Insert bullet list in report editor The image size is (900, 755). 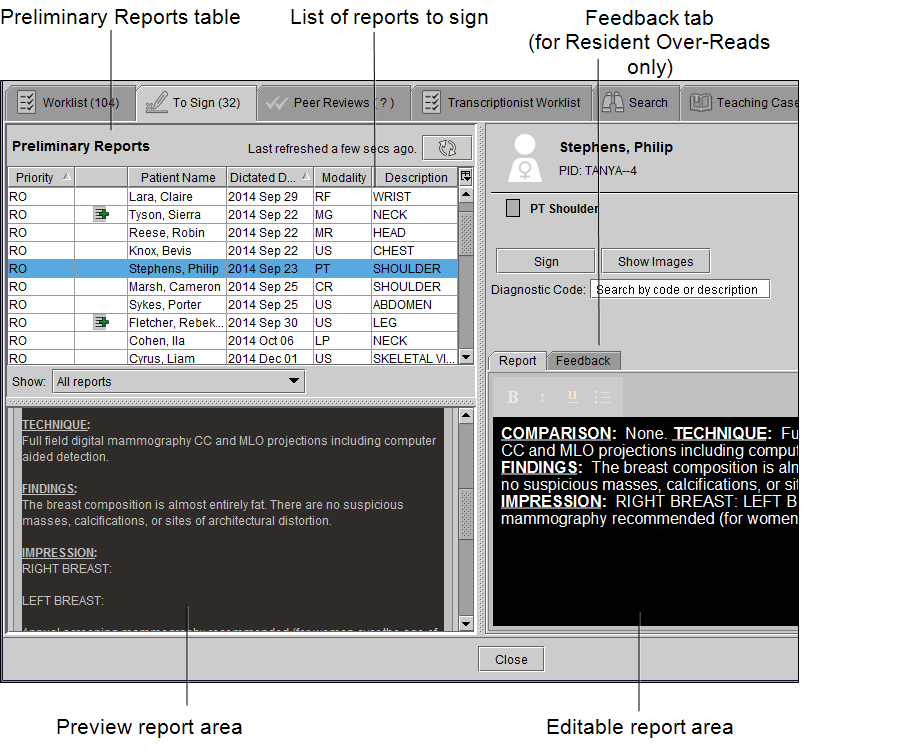pos(602,397)
